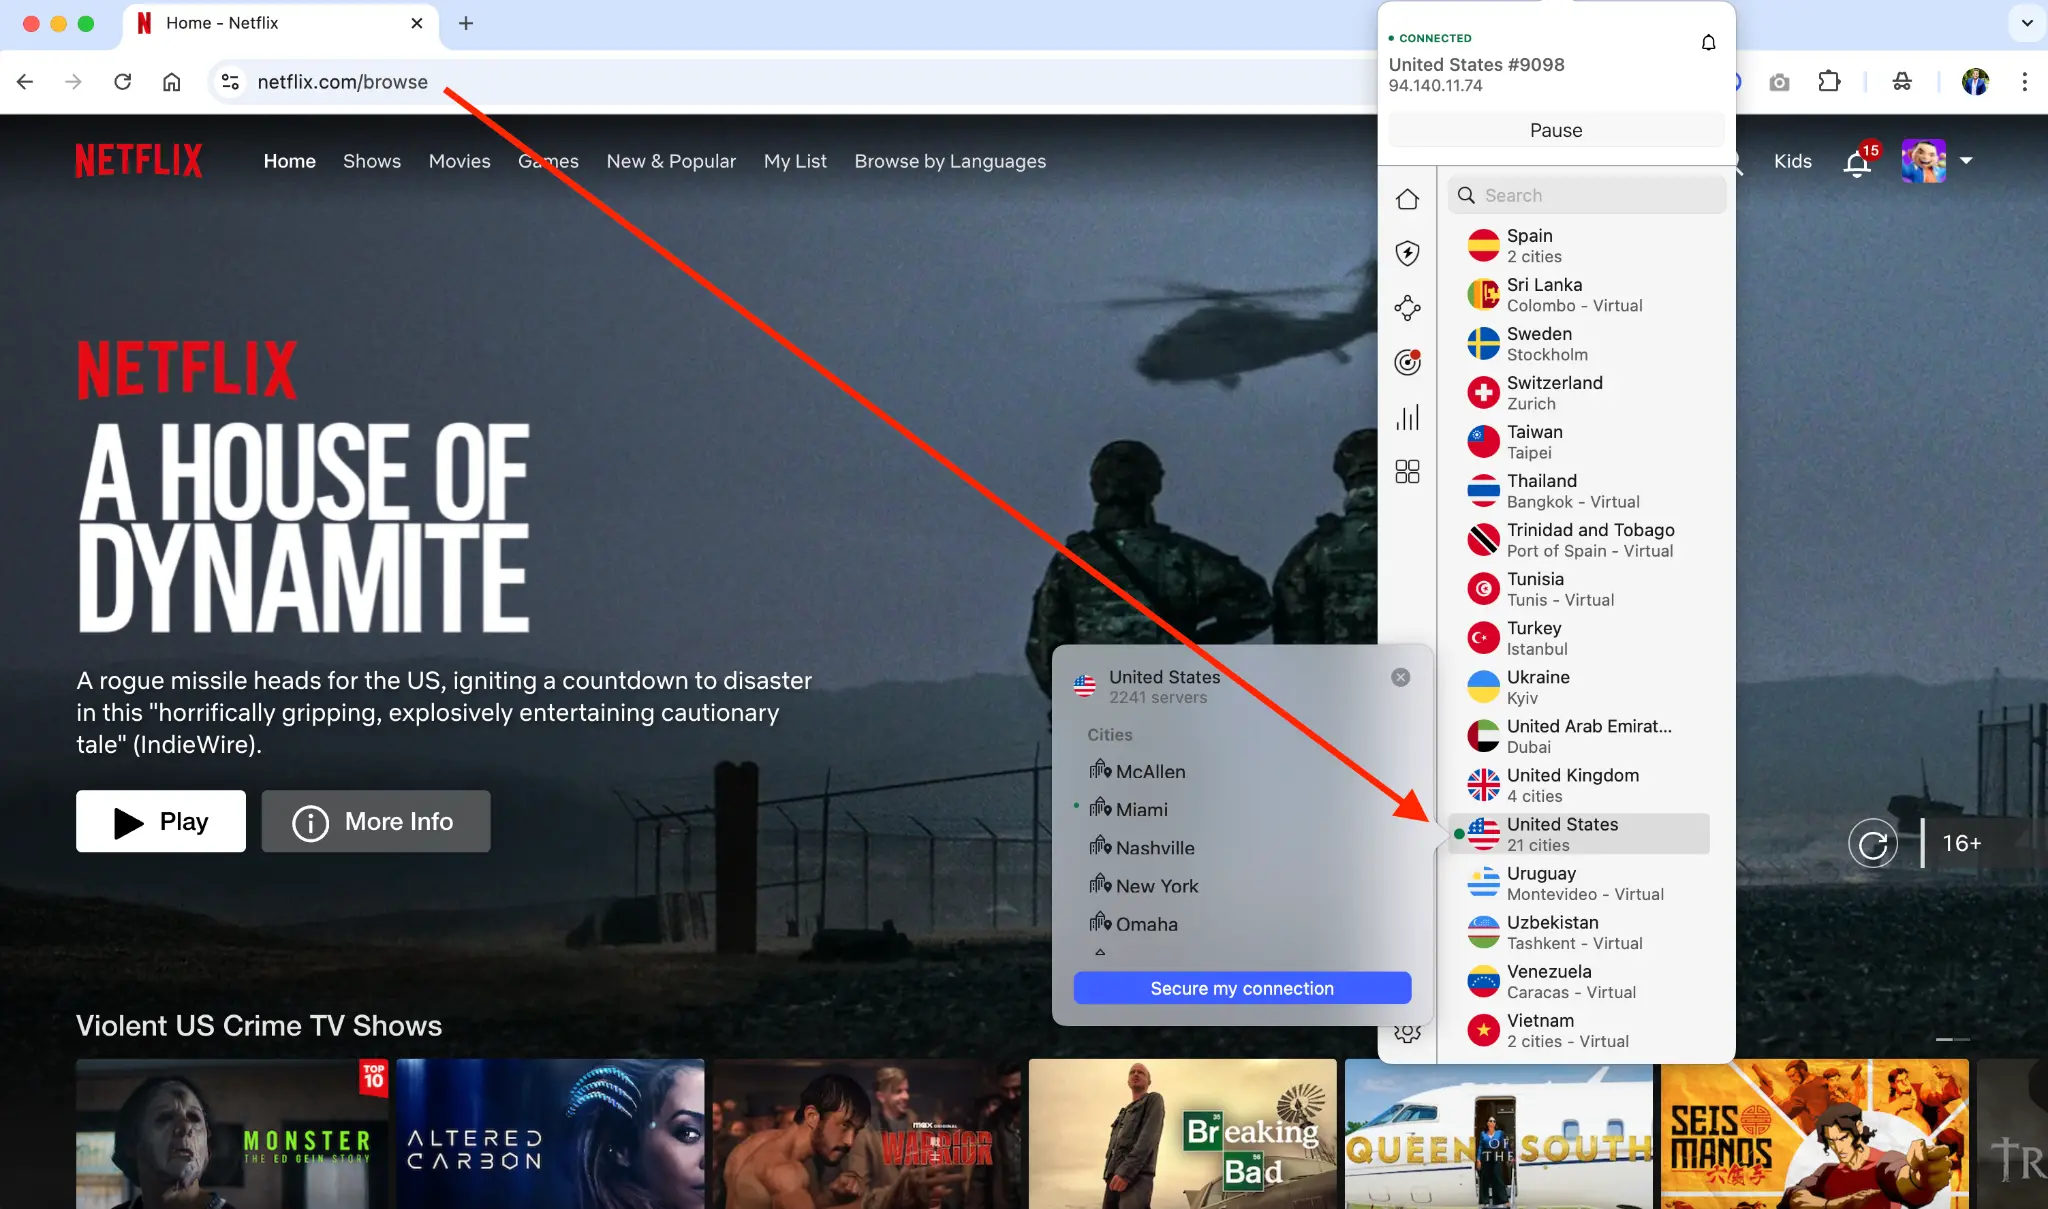
Task: Click the VPN country search field
Action: tap(1586, 195)
